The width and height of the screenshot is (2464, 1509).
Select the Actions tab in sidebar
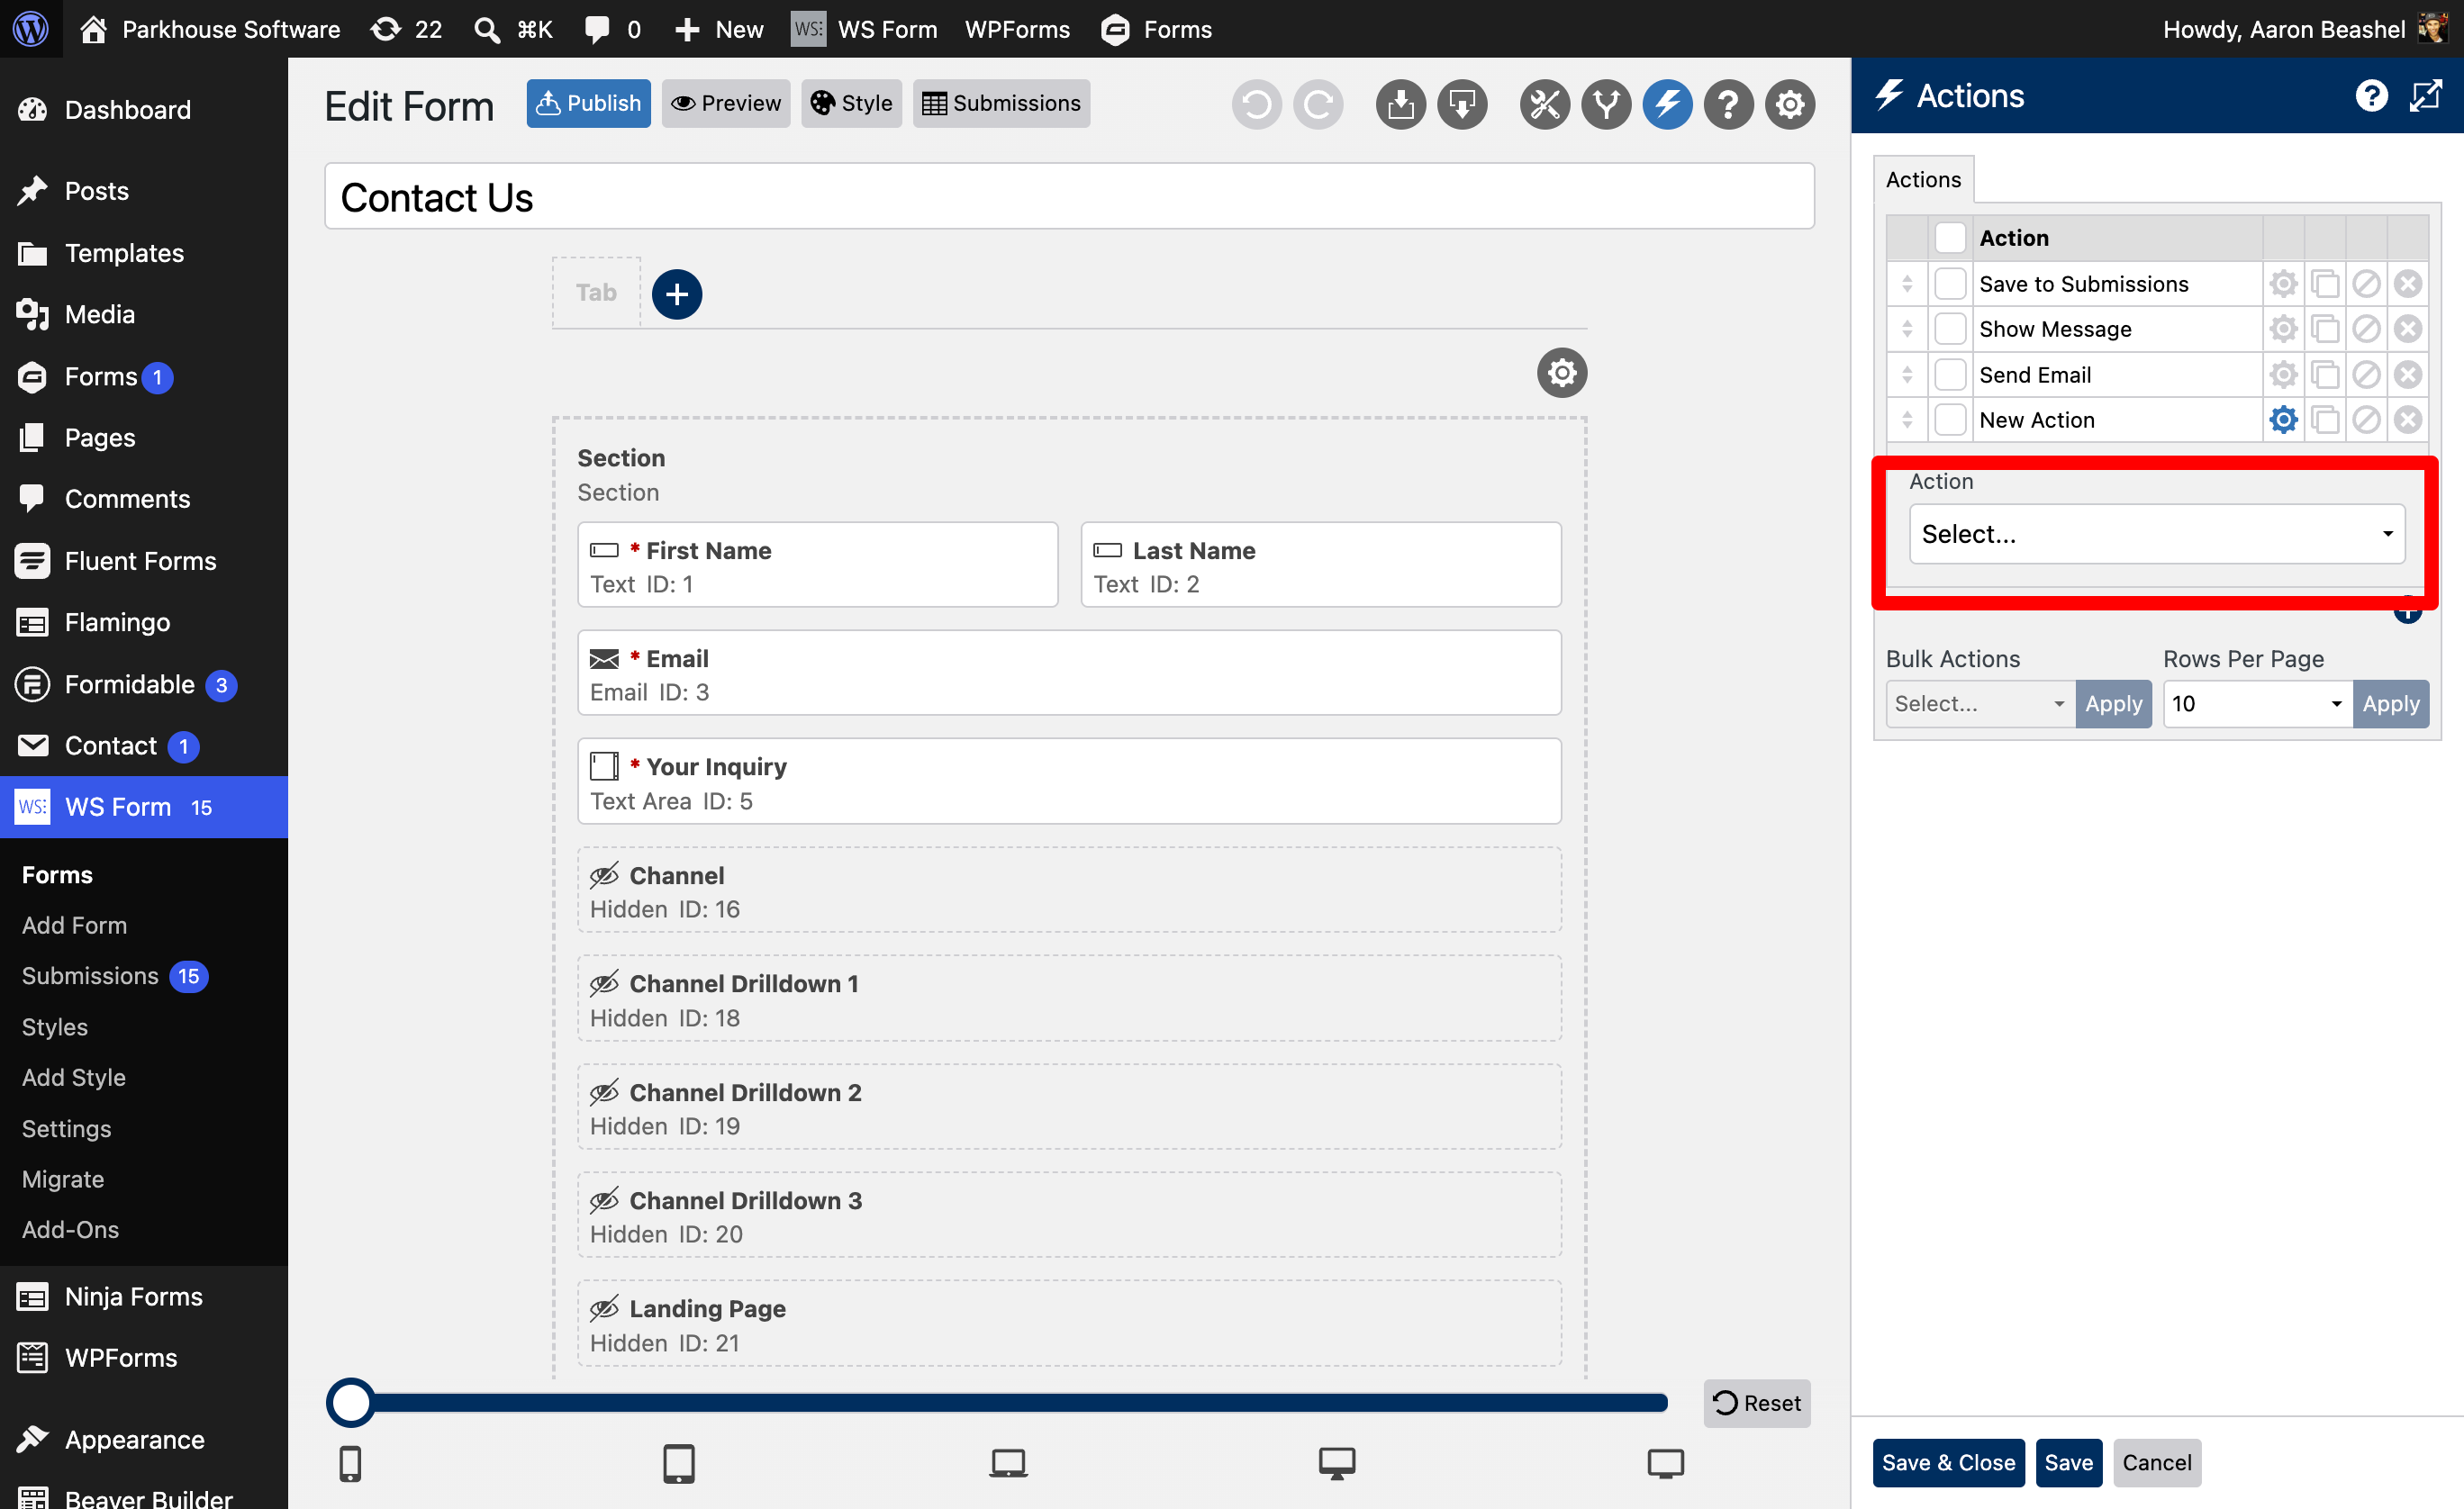point(1923,180)
